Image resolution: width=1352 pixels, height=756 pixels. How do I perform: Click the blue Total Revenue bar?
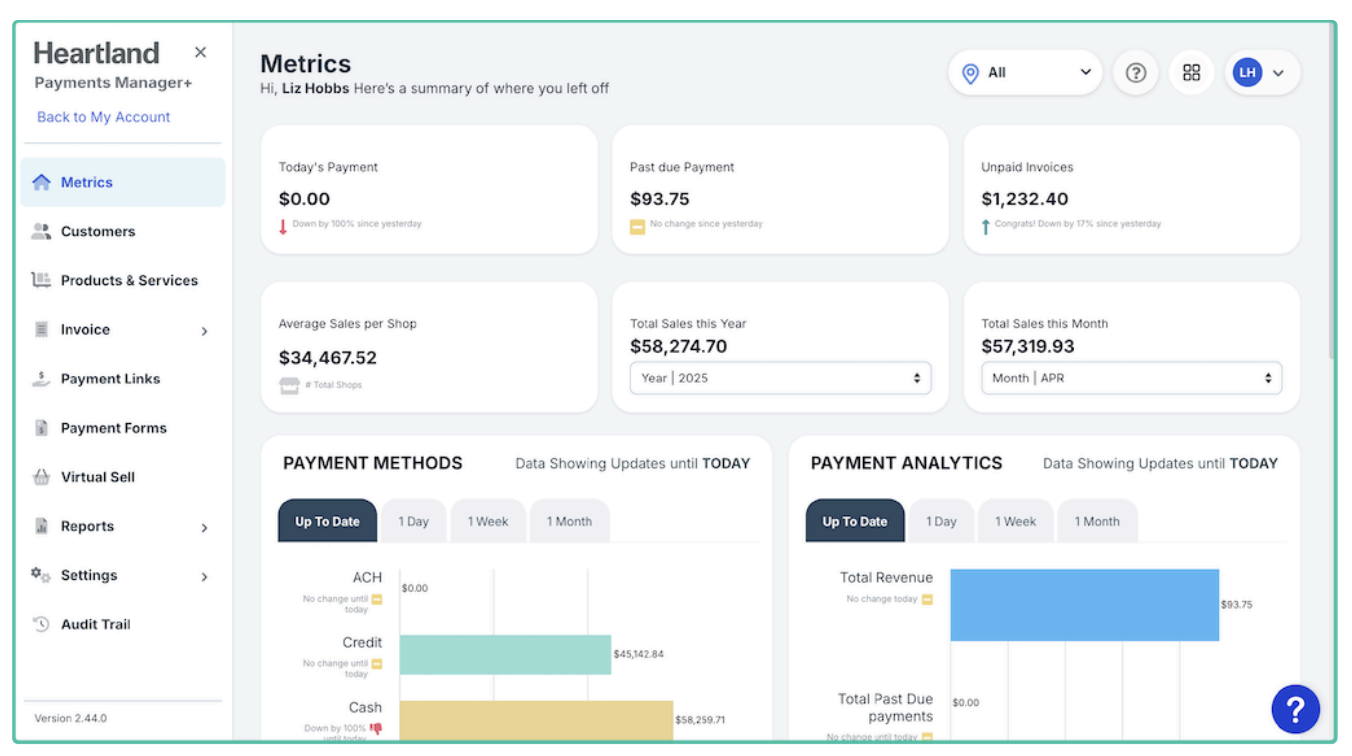click(1084, 605)
